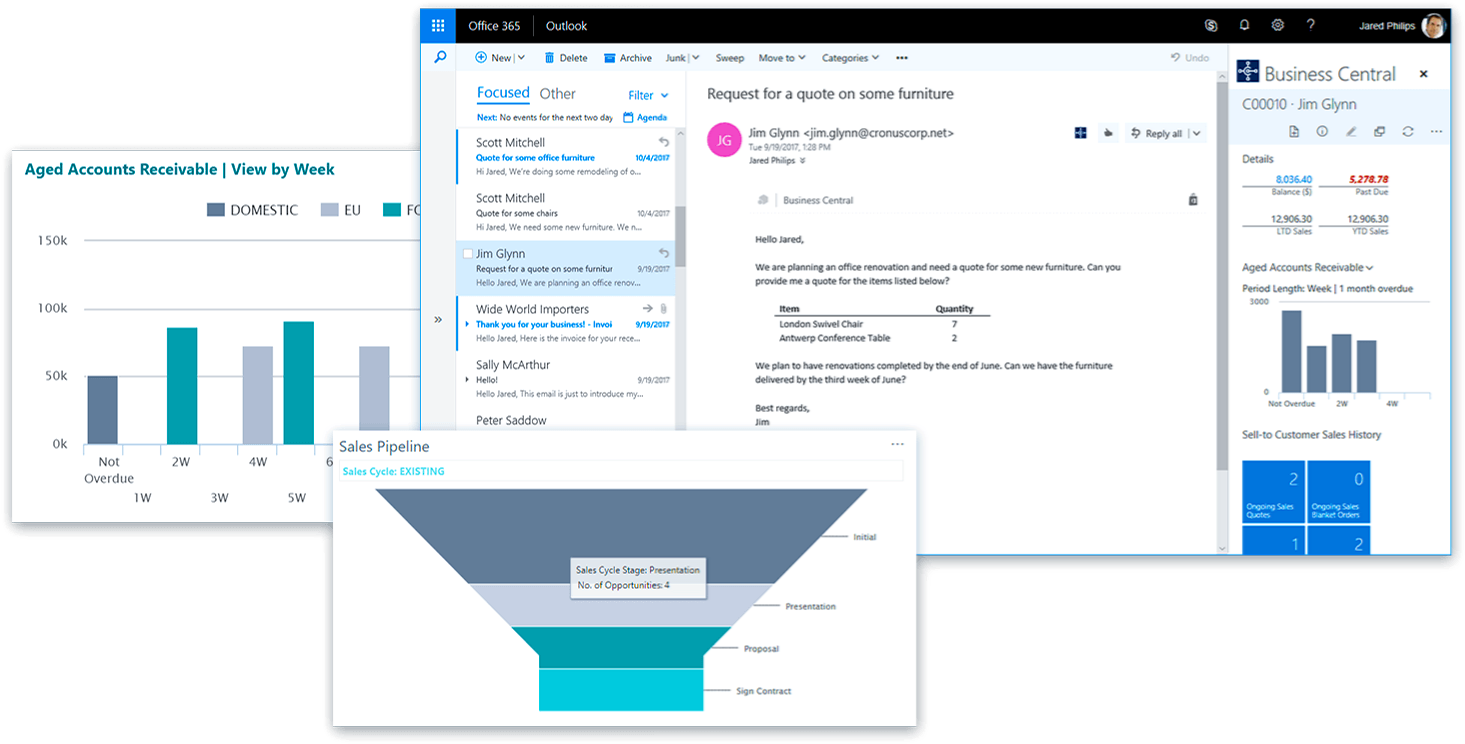Click the pop-out window icon in Business Central pane
The width and height of the screenshot is (1465, 744).
pyautogui.click(x=1379, y=131)
